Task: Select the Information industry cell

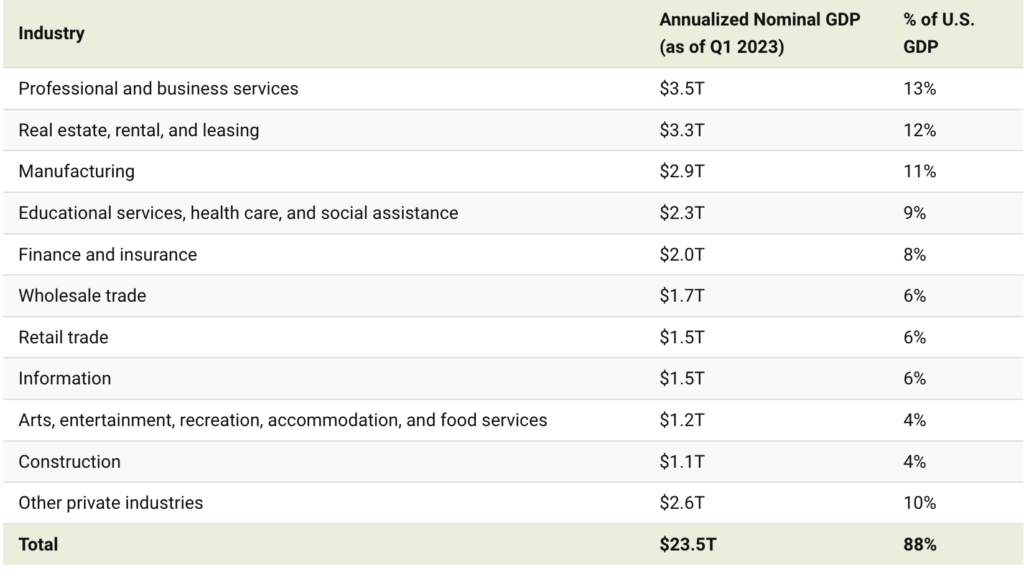Action: (65, 379)
